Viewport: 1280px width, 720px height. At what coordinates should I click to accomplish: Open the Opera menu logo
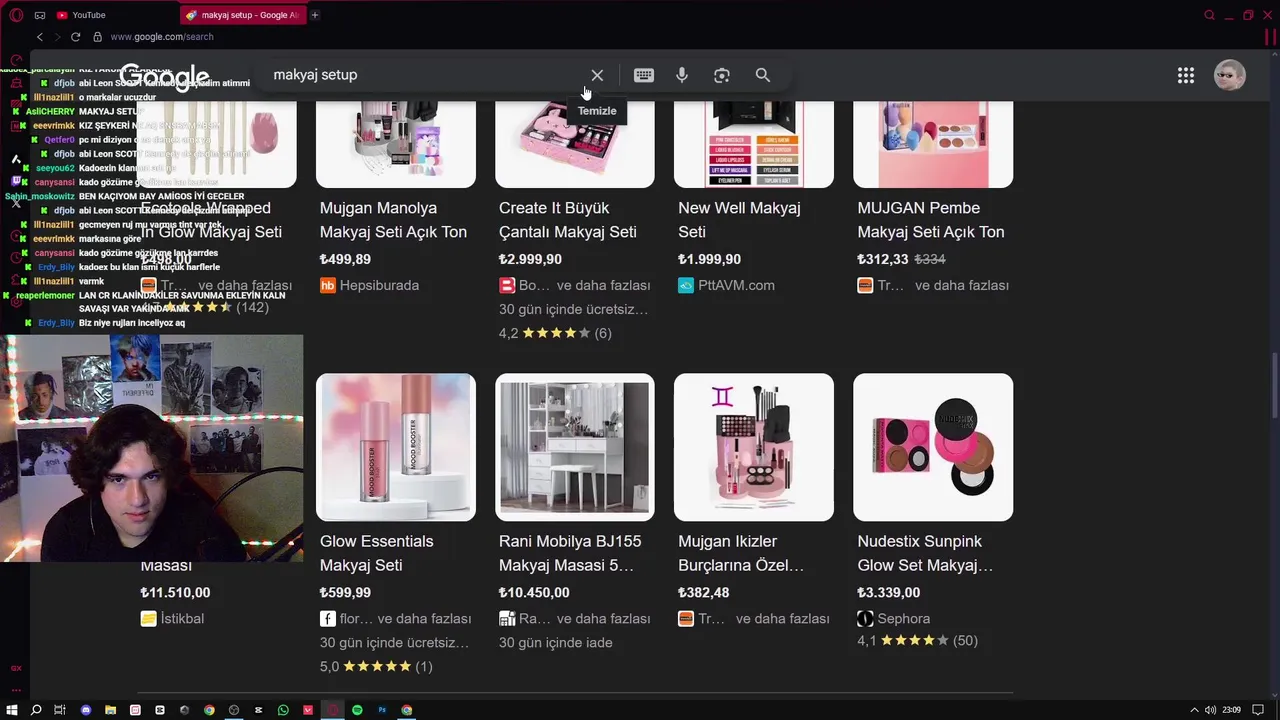16,15
